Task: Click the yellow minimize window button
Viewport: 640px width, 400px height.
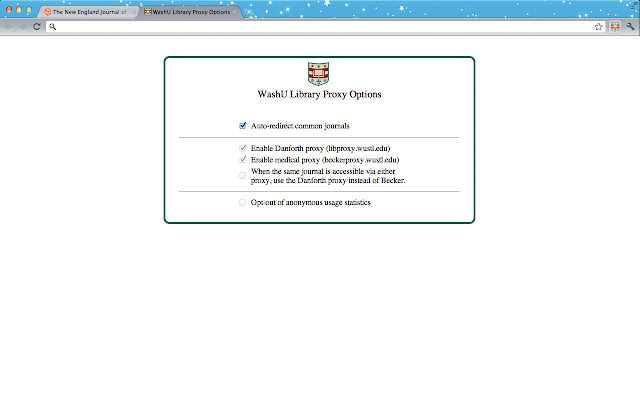Action: (19, 9)
